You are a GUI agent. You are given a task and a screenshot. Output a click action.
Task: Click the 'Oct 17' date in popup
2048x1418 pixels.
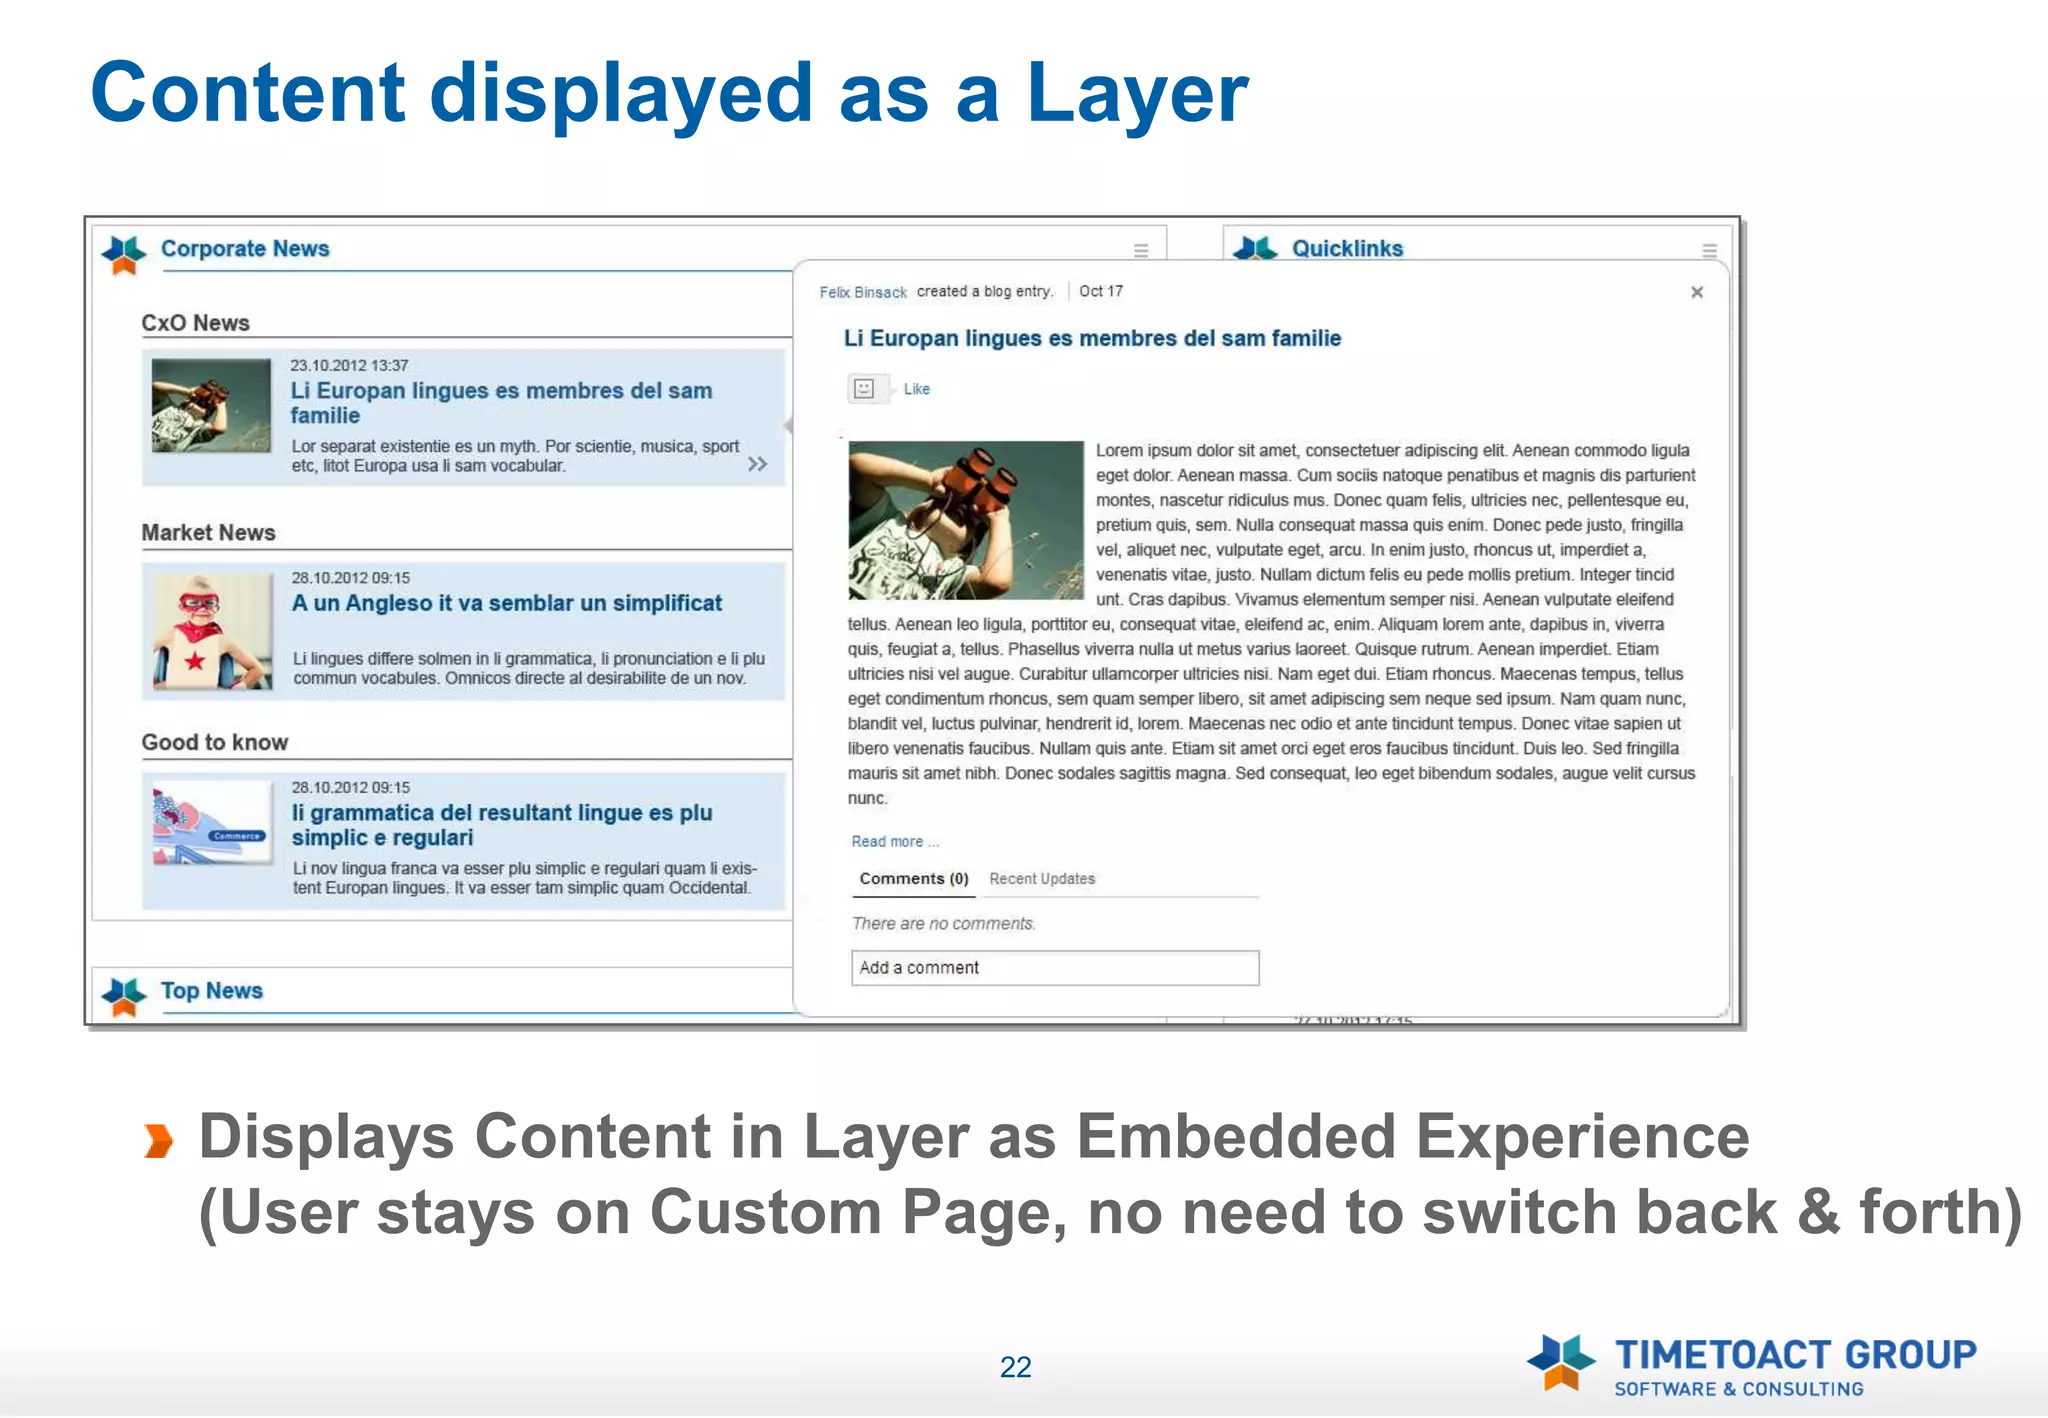pos(1101,291)
